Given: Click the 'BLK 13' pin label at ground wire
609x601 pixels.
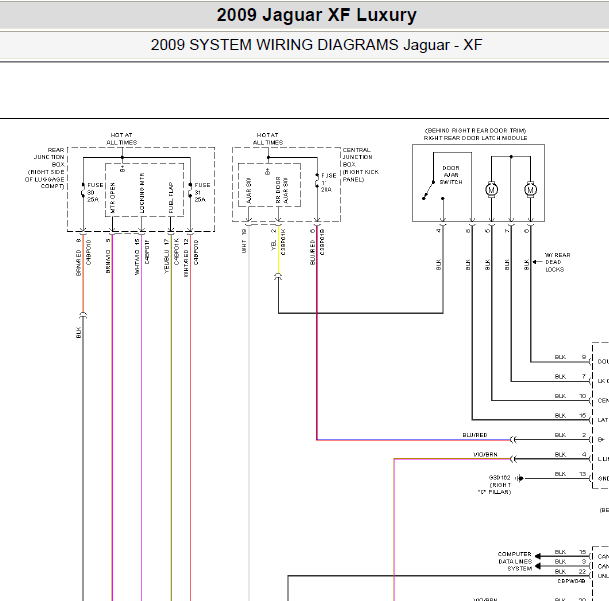Looking at the screenshot, I should tap(570, 474).
